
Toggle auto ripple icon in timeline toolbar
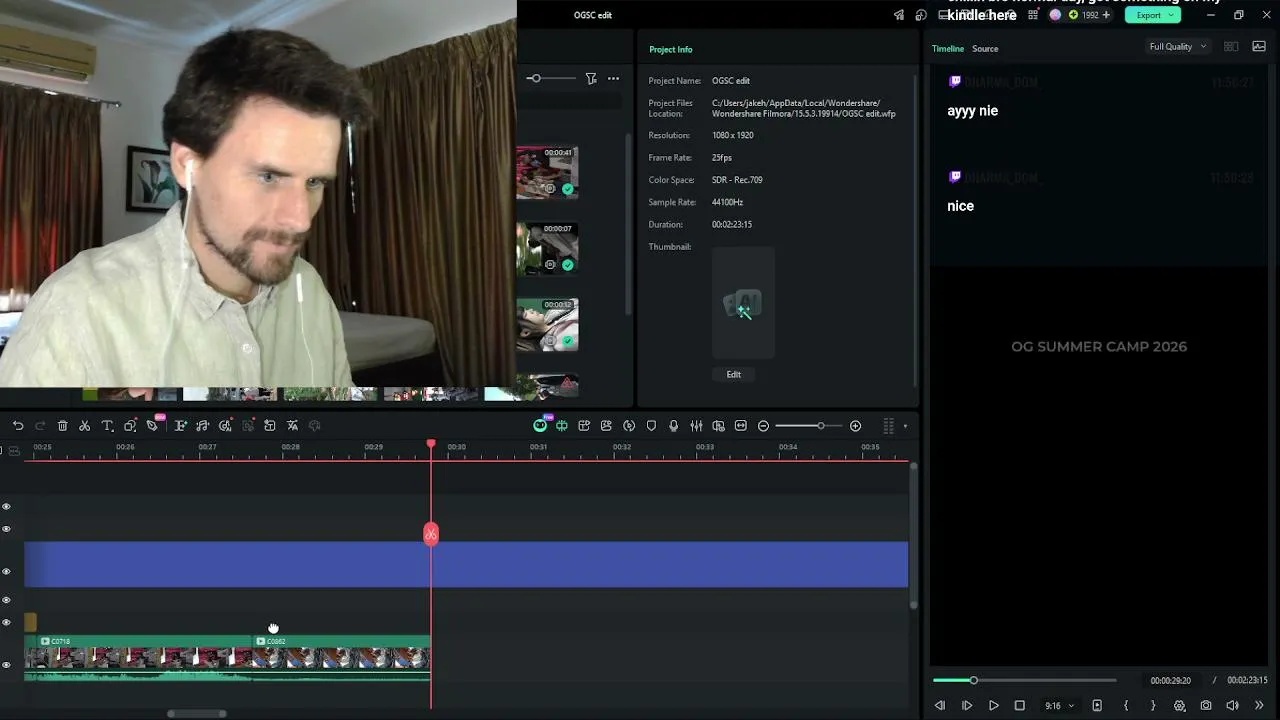[x=562, y=426]
